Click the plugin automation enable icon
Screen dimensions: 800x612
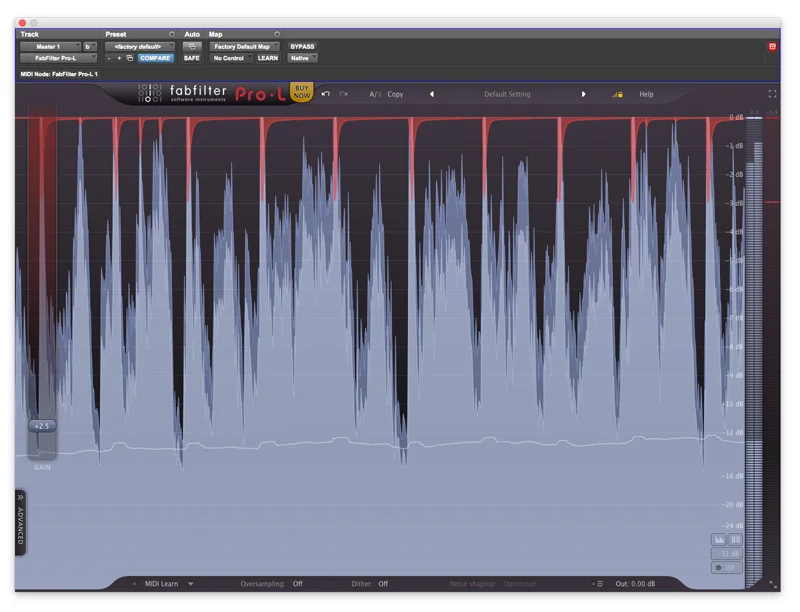[192, 46]
